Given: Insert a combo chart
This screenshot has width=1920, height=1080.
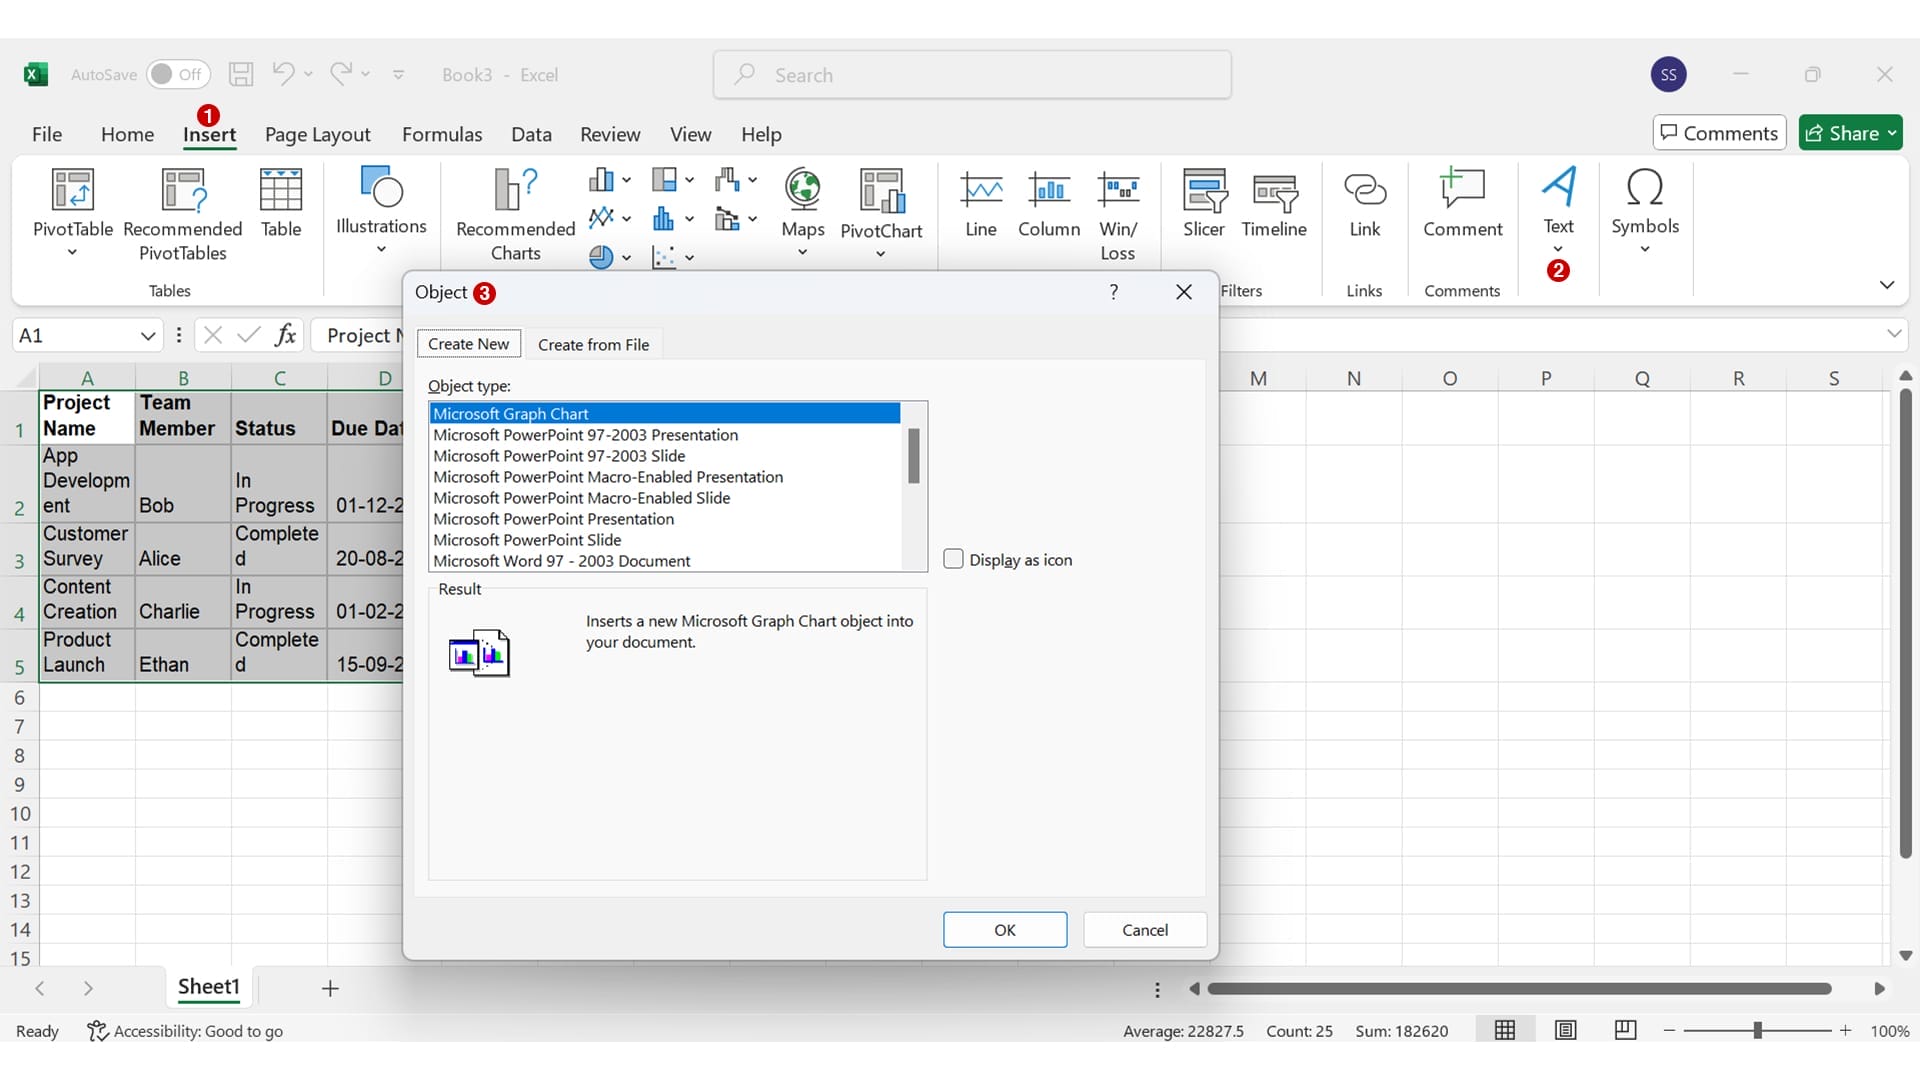Looking at the screenshot, I should (x=735, y=218).
